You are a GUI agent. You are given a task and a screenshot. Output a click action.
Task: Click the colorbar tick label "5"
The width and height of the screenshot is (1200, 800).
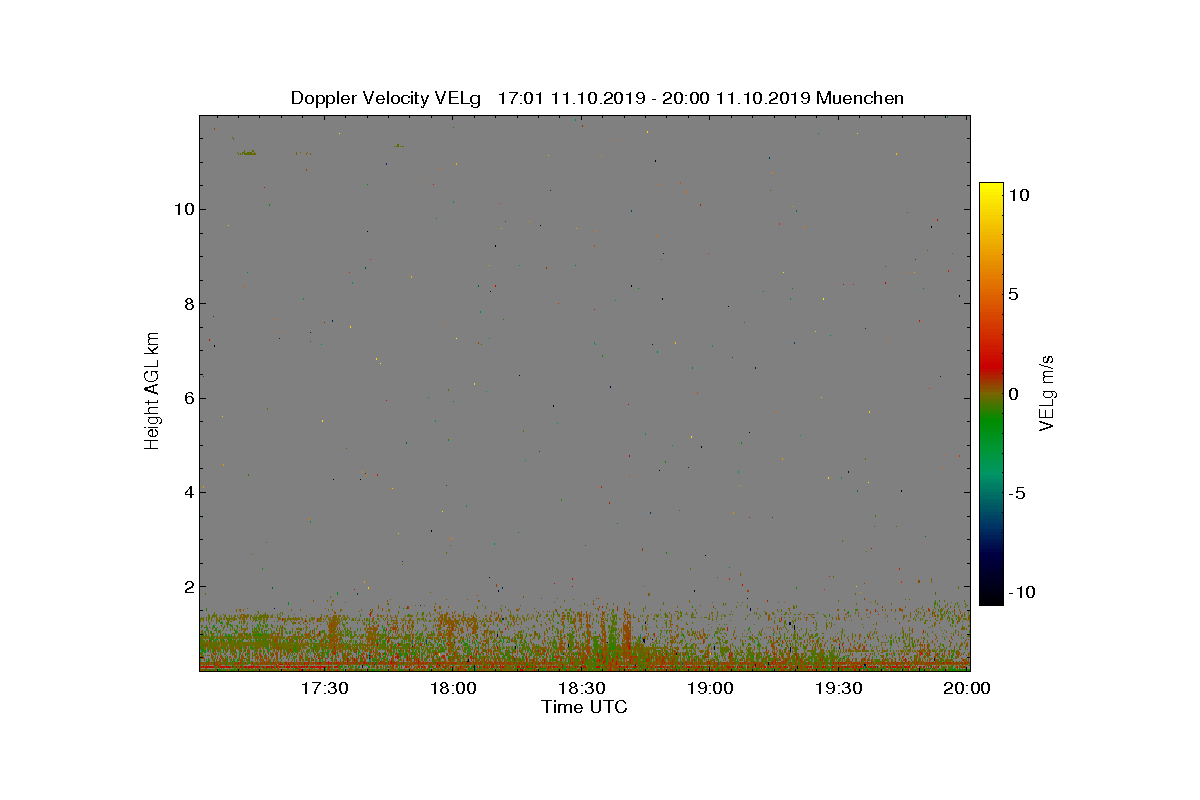point(1013,295)
